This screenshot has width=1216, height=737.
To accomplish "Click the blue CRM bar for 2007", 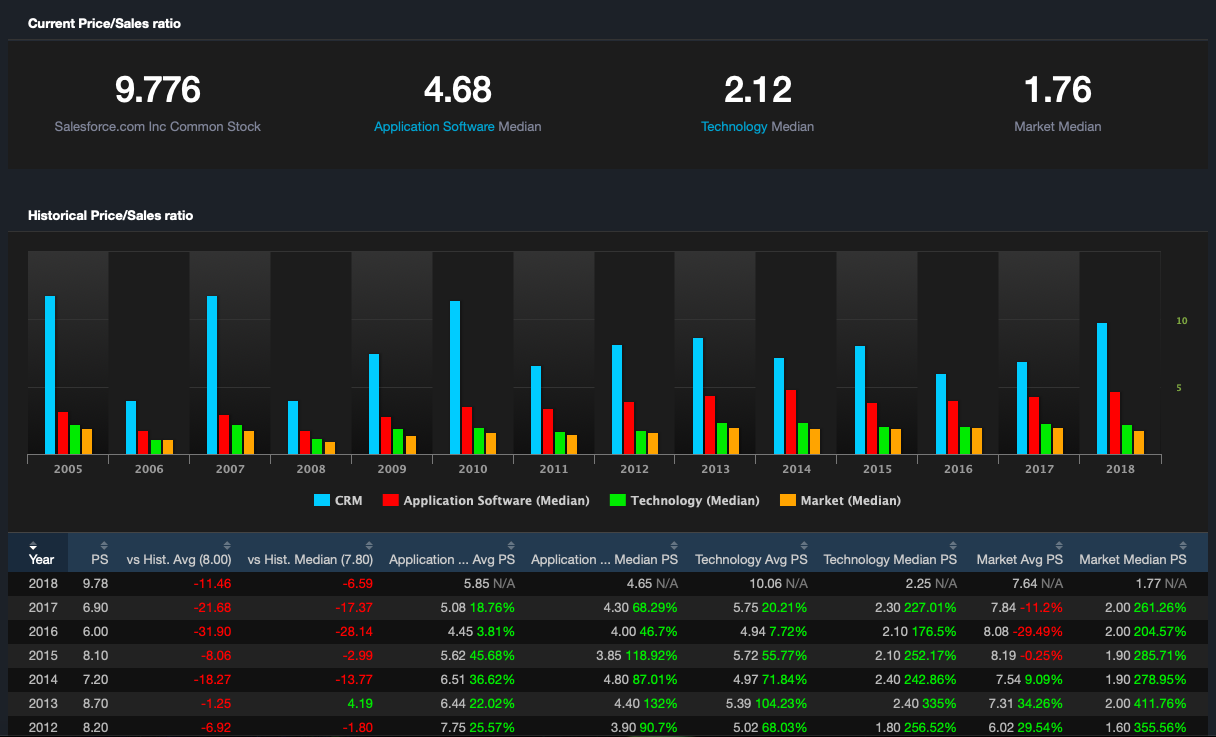I will click(x=212, y=375).
